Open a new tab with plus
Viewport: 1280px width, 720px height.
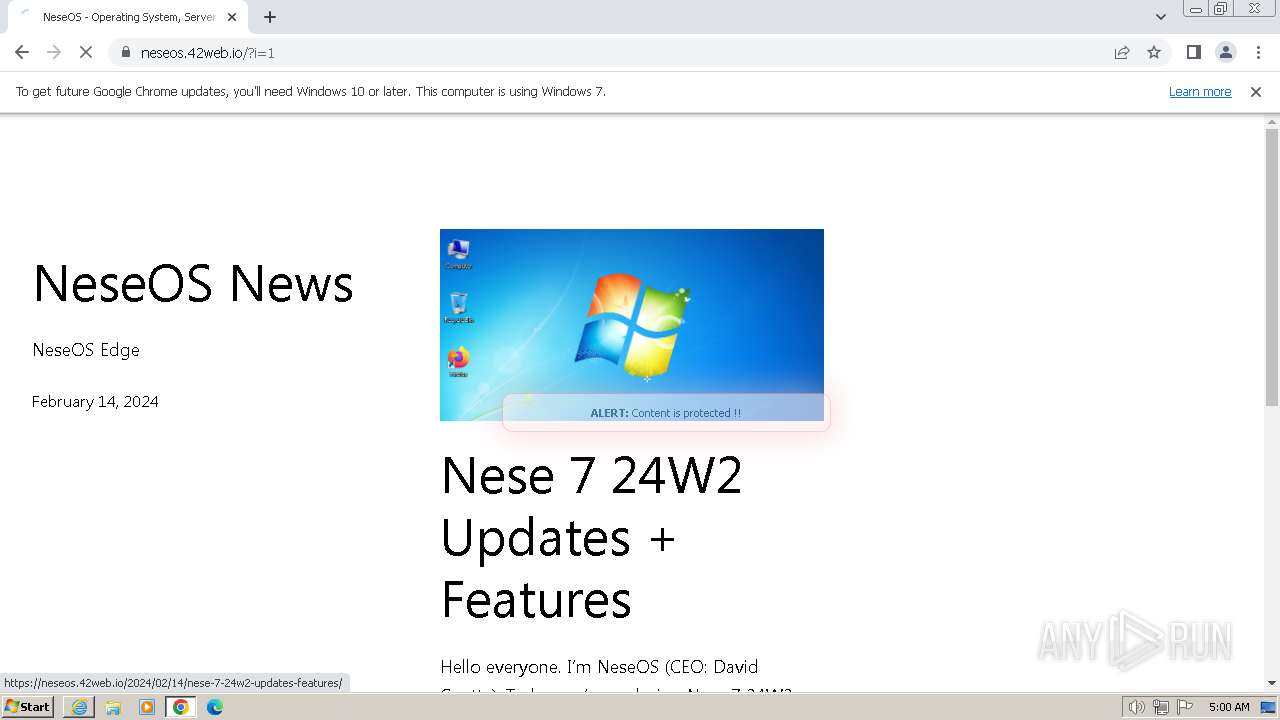tap(270, 17)
